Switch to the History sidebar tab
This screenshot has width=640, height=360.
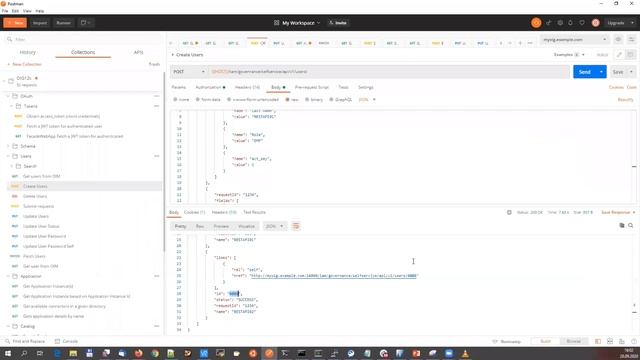point(27,52)
